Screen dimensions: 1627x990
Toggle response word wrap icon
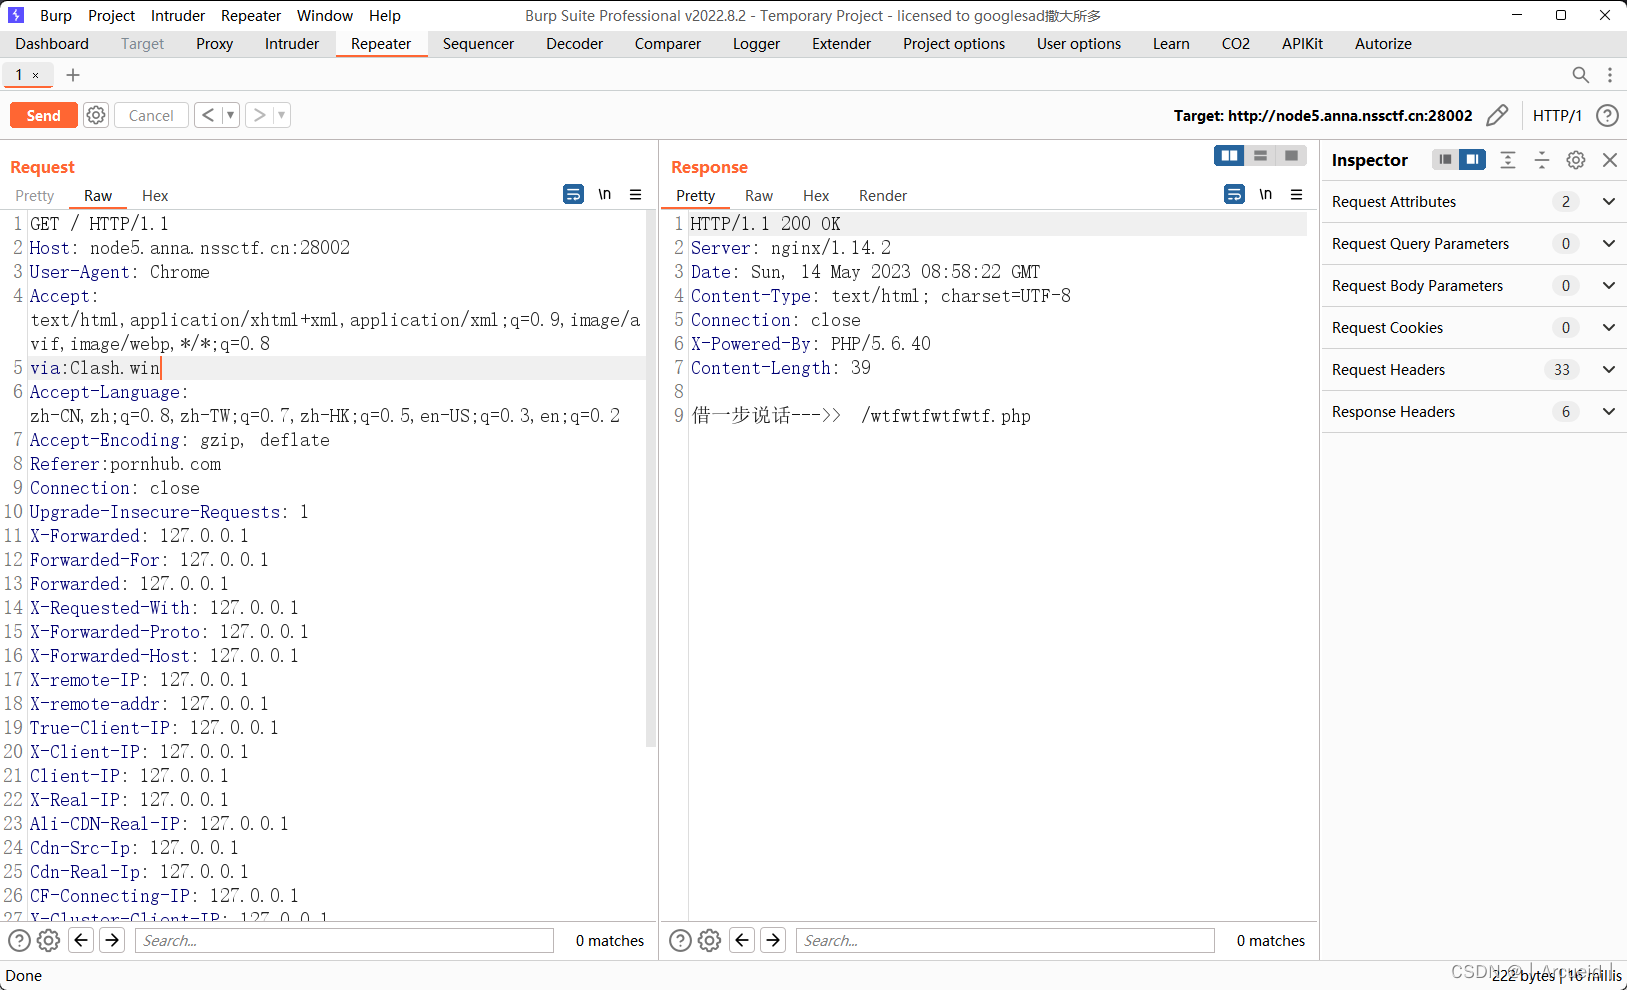click(1235, 194)
